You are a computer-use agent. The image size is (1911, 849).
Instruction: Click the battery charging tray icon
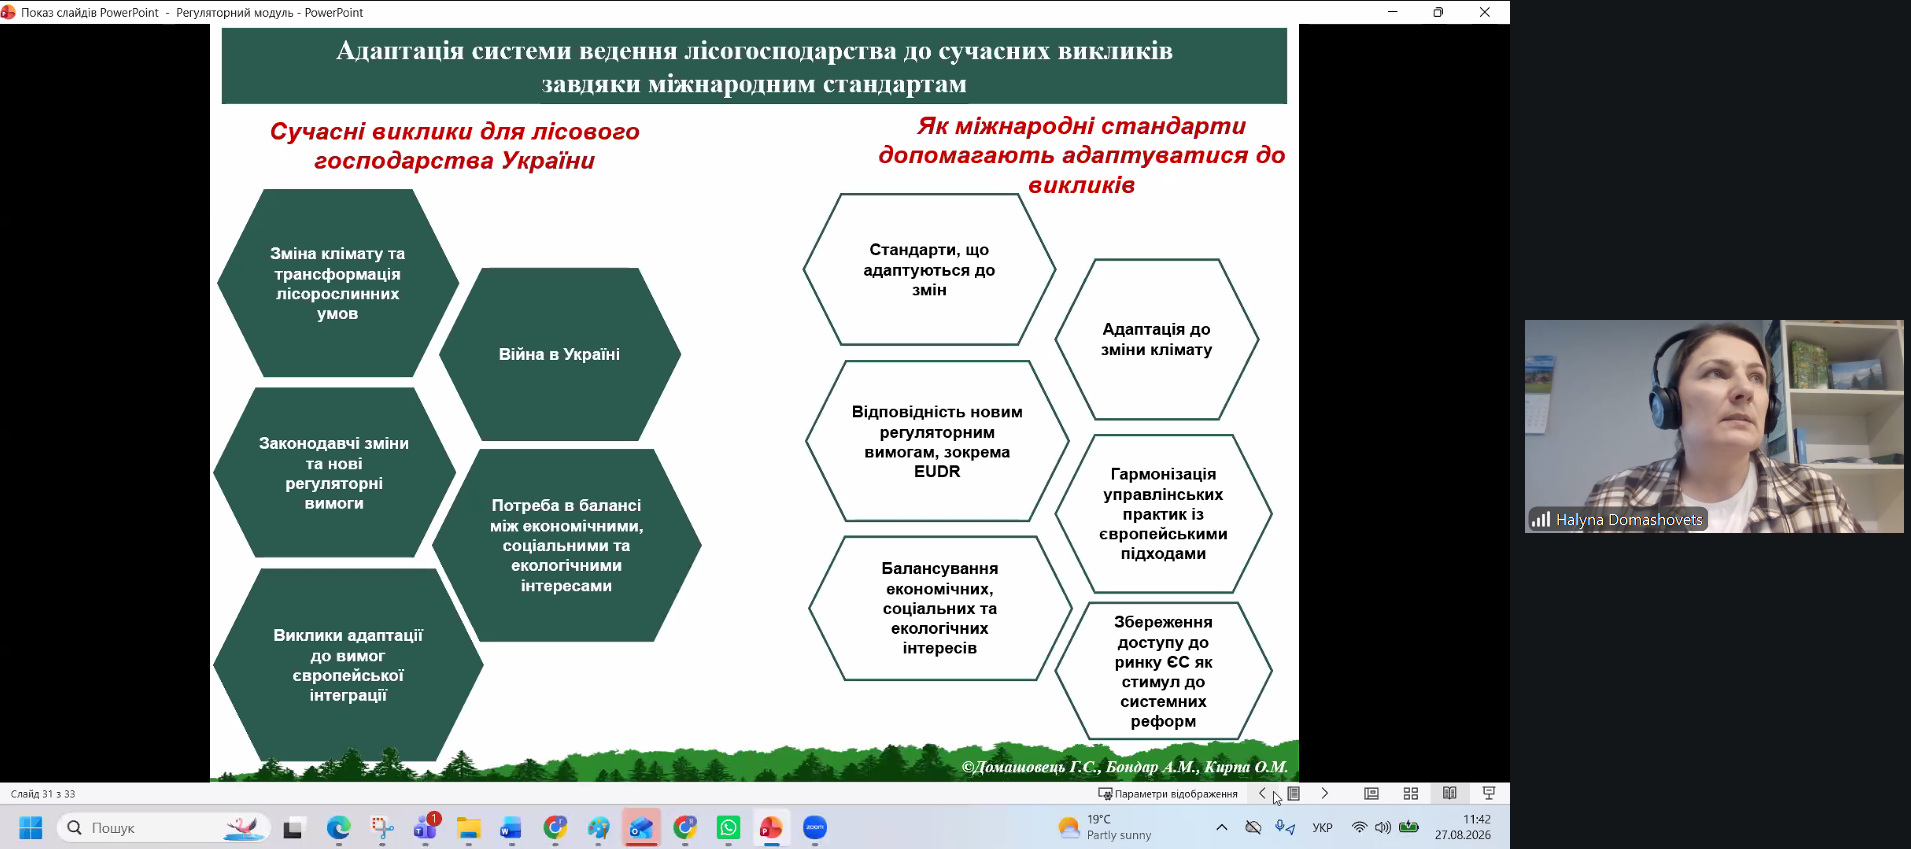(1409, 827)
